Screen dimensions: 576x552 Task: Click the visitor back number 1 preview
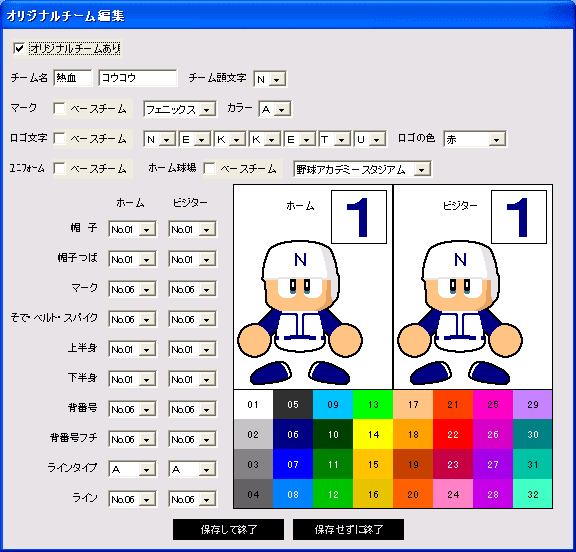(x=519, y=217)
